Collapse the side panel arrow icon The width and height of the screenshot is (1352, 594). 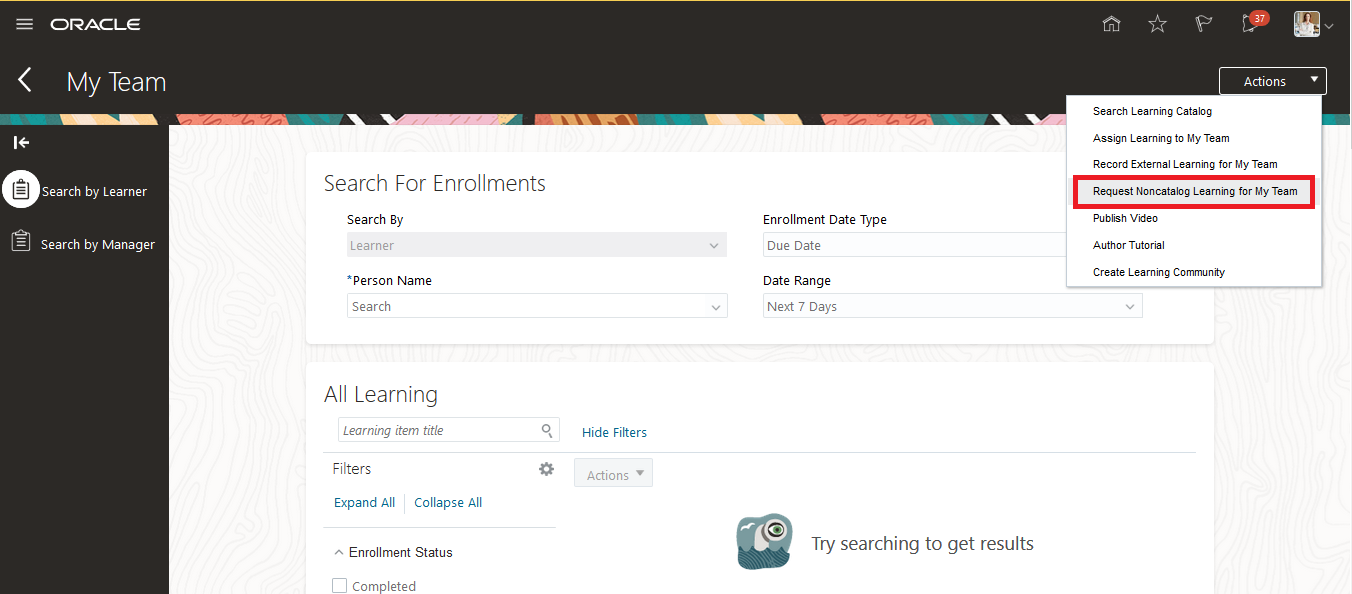pyautogui.click(x=21, y=142)
